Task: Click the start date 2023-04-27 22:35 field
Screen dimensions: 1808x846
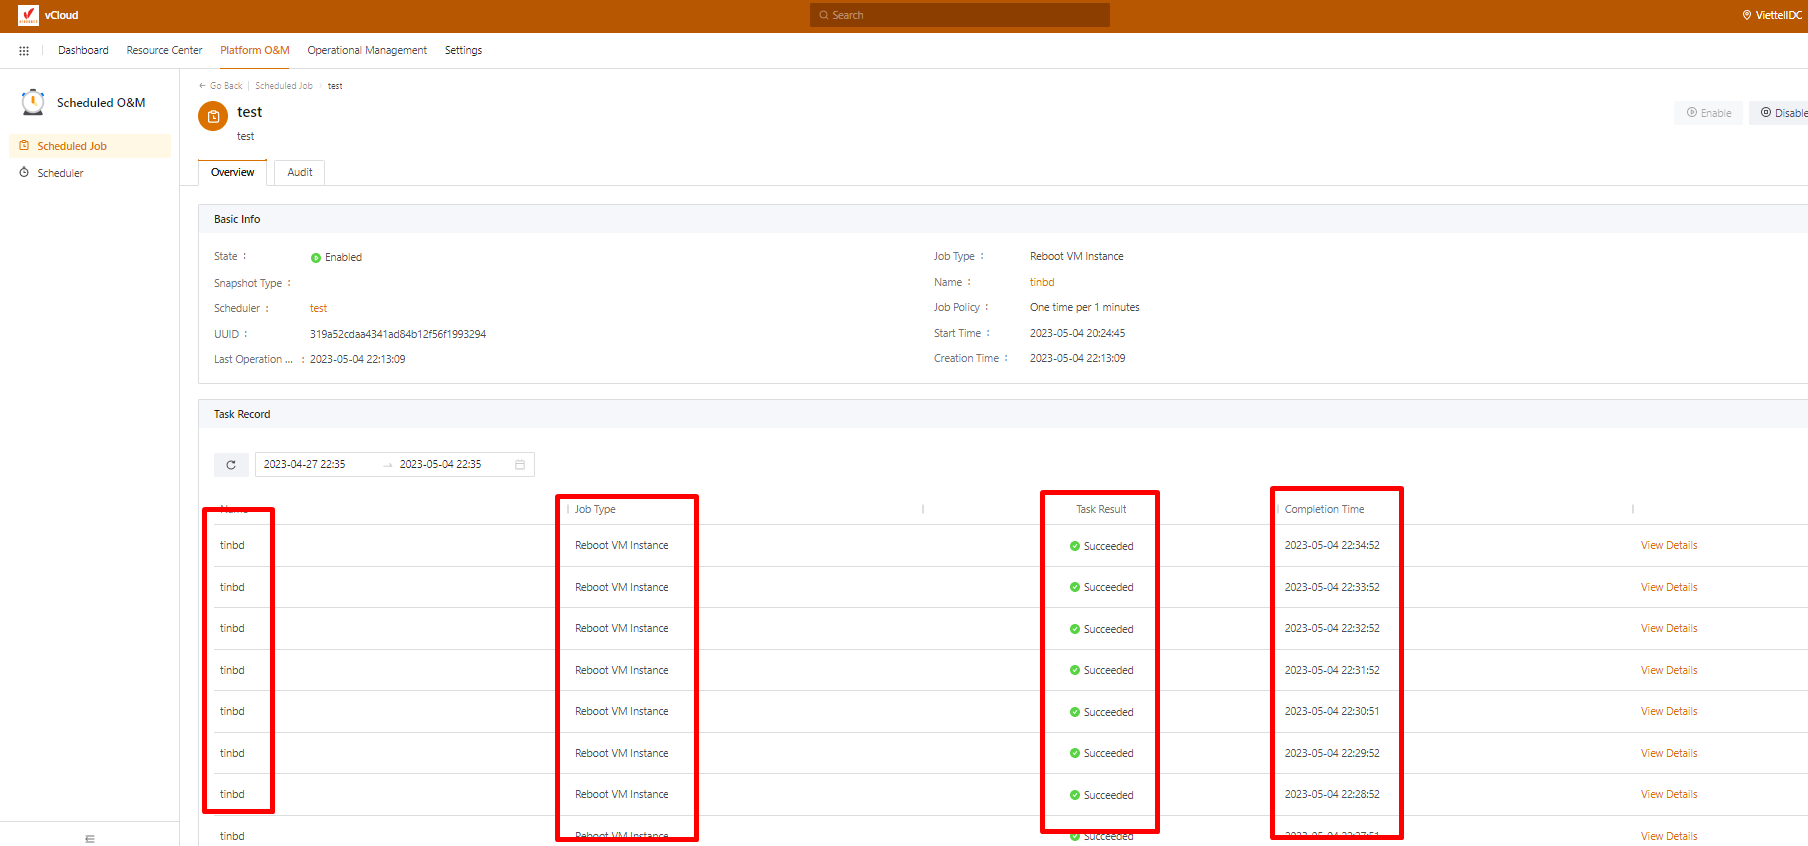Action: point(304,464)
